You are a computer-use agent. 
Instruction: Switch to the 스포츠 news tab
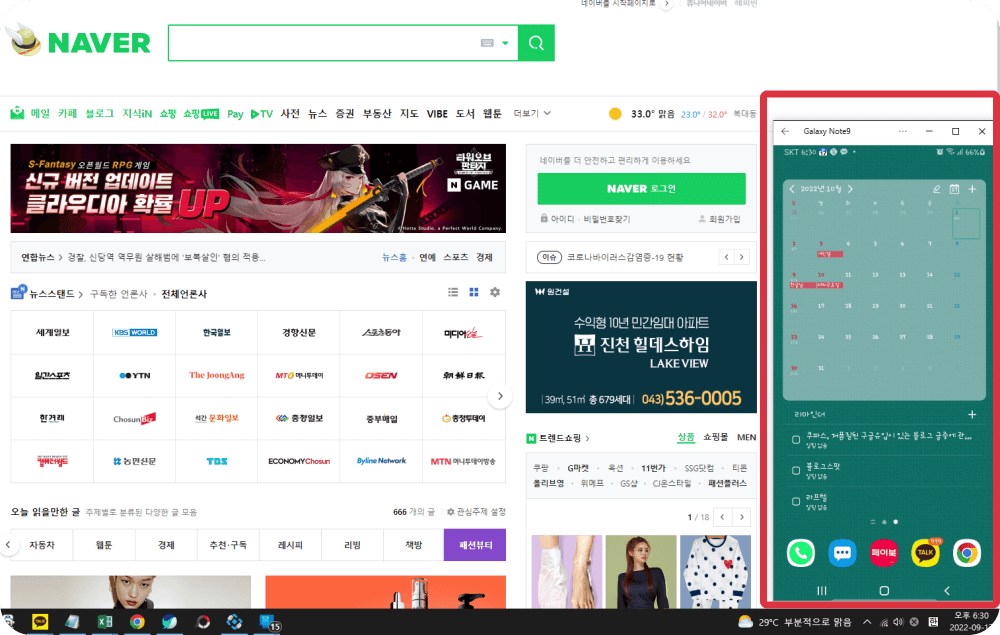click(x=454, y=257)
